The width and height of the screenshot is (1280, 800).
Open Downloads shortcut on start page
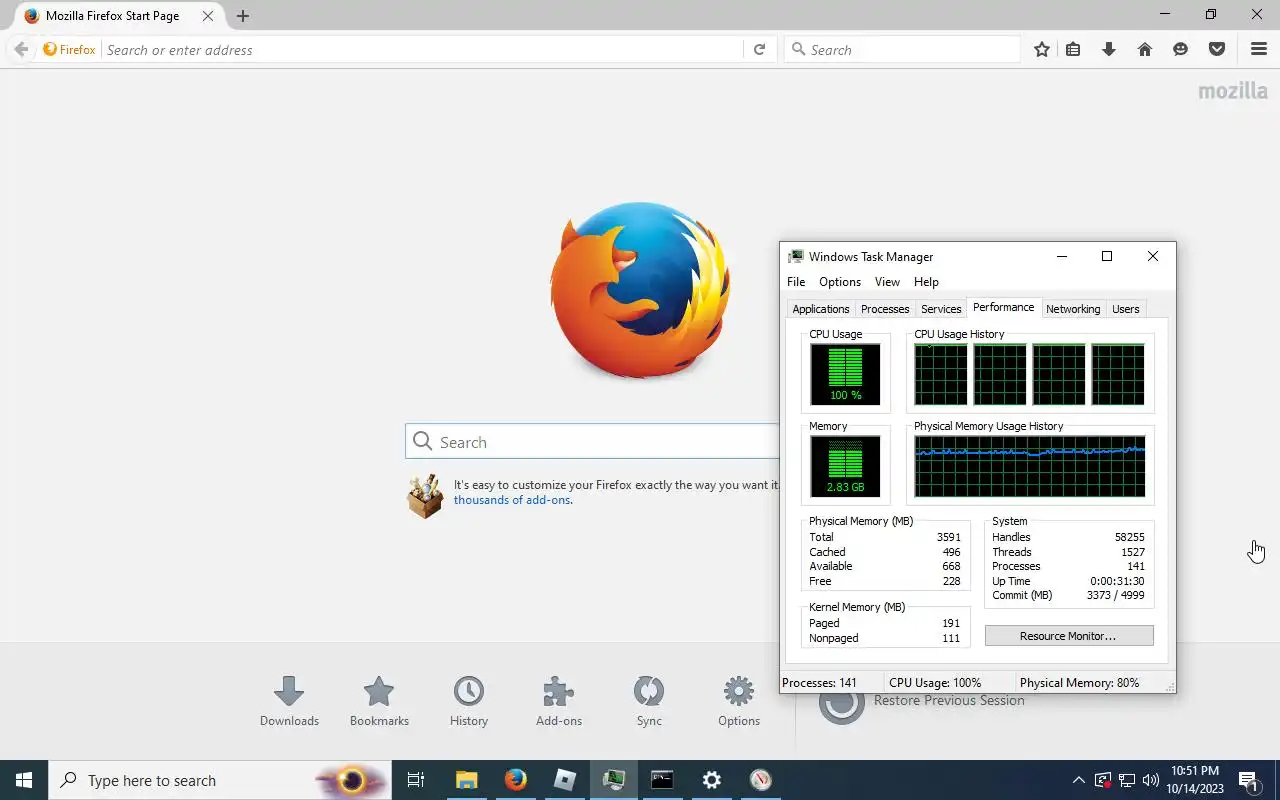click(x=289, y=701)
